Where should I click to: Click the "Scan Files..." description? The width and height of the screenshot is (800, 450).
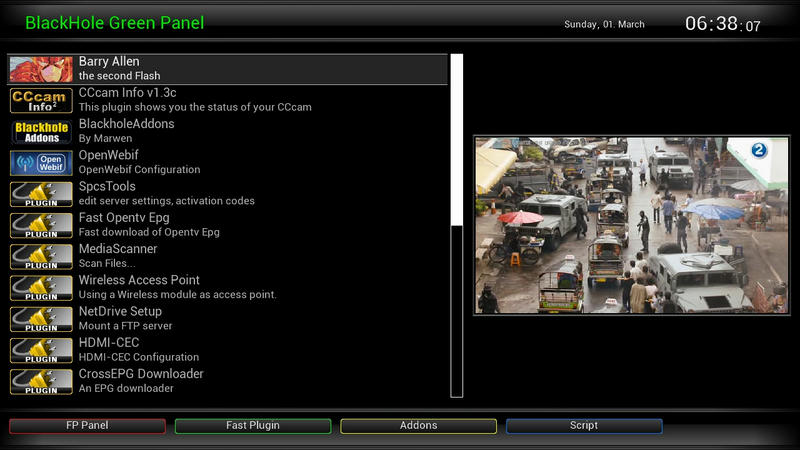click(107, 263)
